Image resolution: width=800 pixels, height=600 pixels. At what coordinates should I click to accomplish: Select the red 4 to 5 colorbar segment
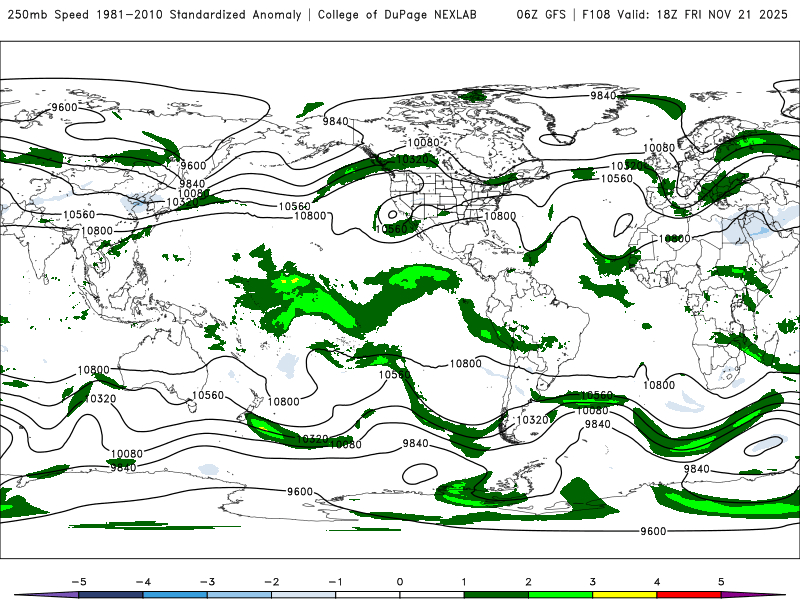689,595
